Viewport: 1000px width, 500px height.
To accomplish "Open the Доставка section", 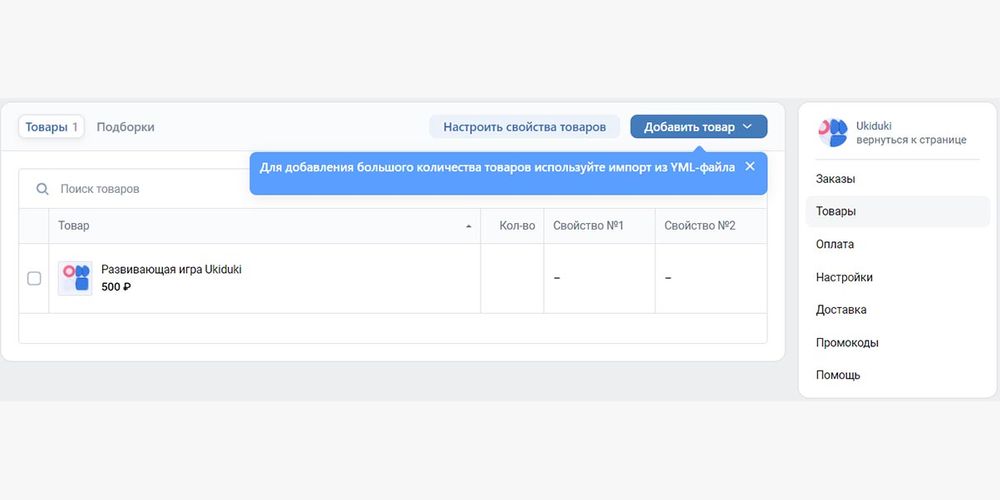I will [x=841, y=310].
